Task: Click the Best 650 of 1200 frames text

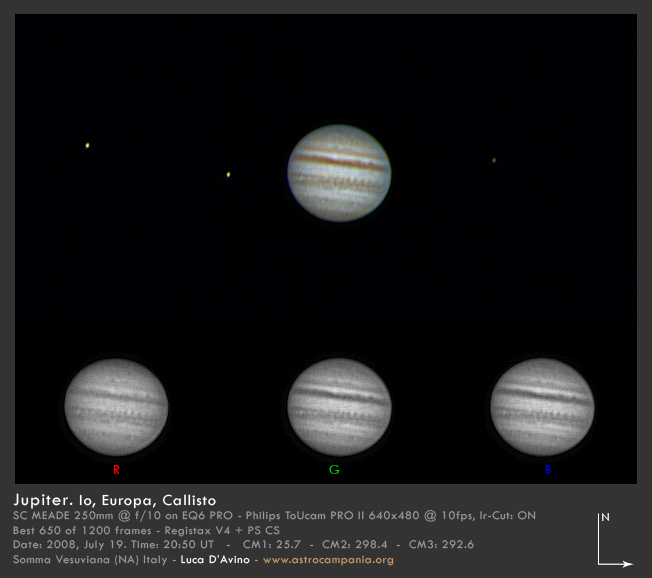Action: pyautogui.click(x=82, y=531)
